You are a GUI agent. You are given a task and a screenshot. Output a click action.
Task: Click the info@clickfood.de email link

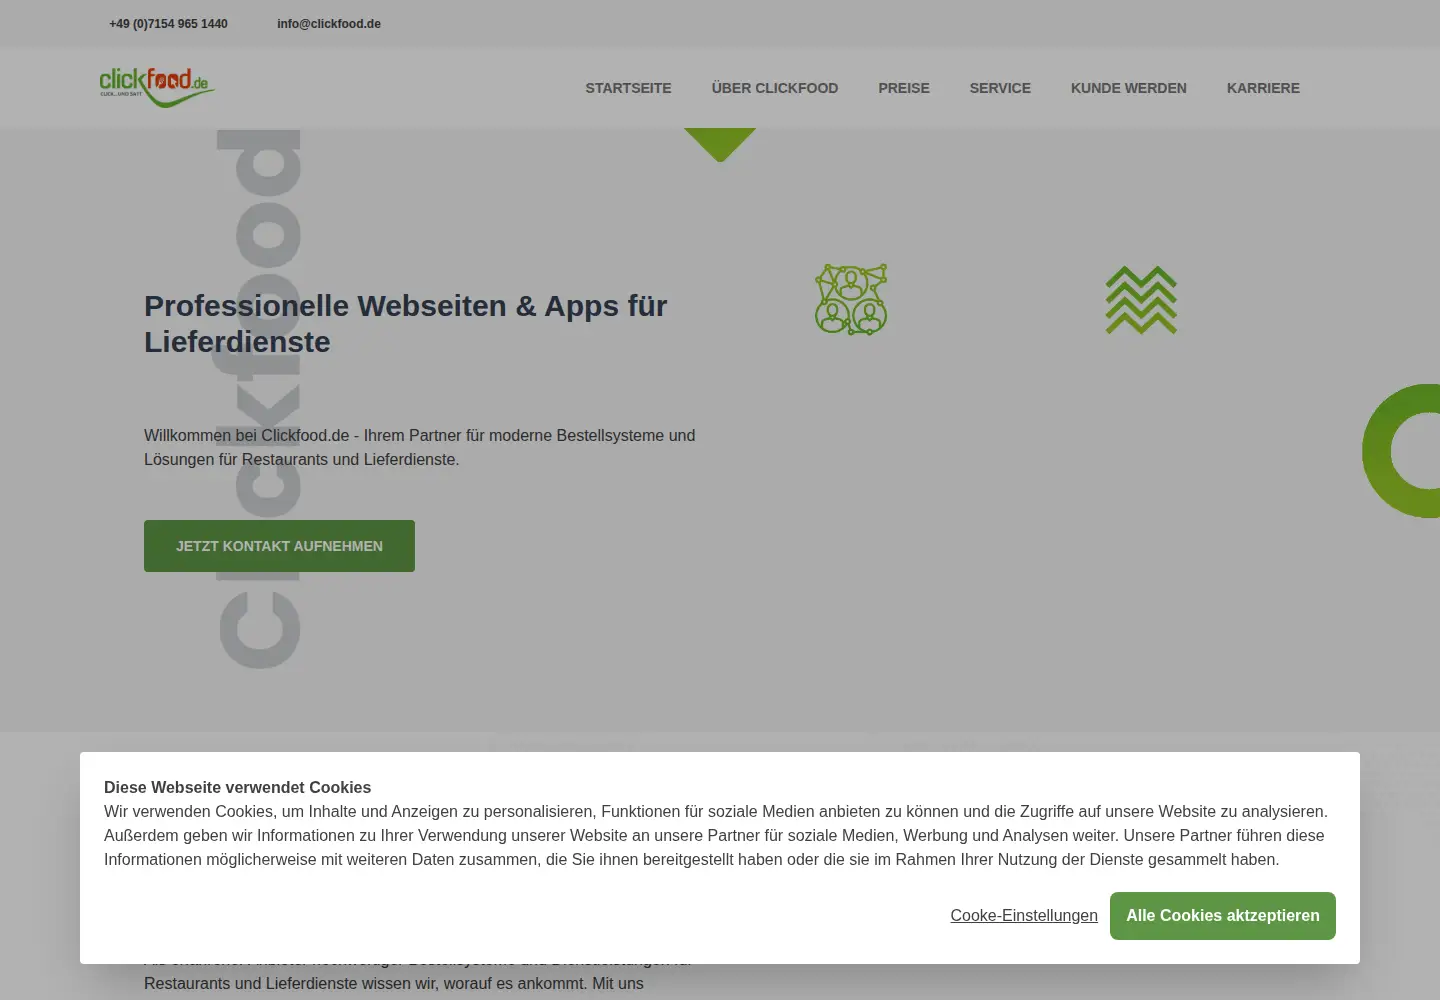(329, 24)
